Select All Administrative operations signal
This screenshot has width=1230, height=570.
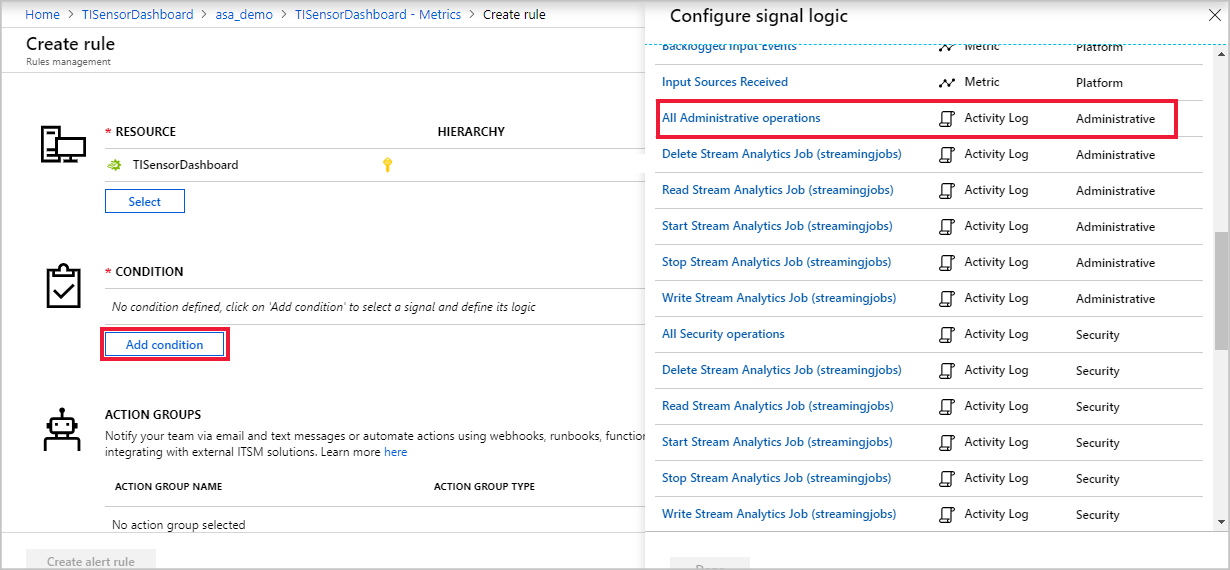[x=741, y=118]
